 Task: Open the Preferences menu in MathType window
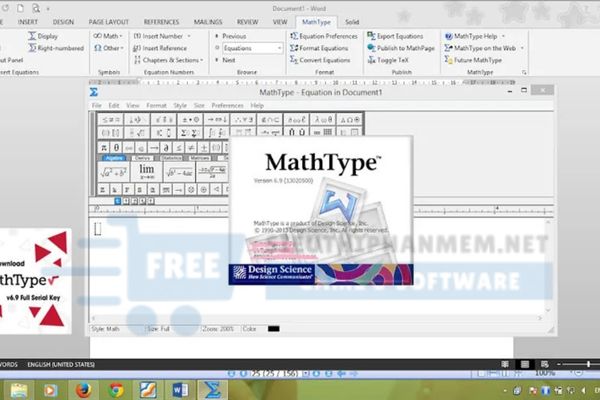(227, 105)
